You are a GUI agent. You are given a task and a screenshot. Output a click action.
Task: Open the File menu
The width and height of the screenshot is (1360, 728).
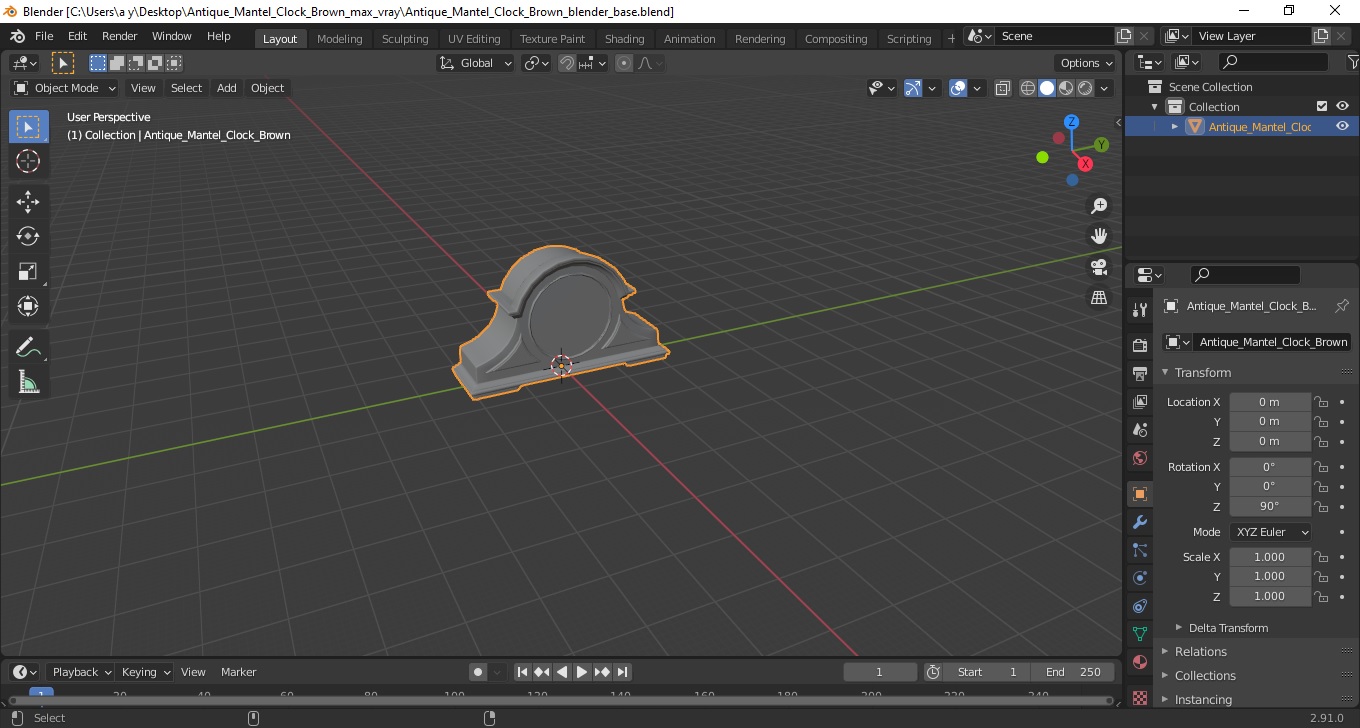tap(44, 36)
